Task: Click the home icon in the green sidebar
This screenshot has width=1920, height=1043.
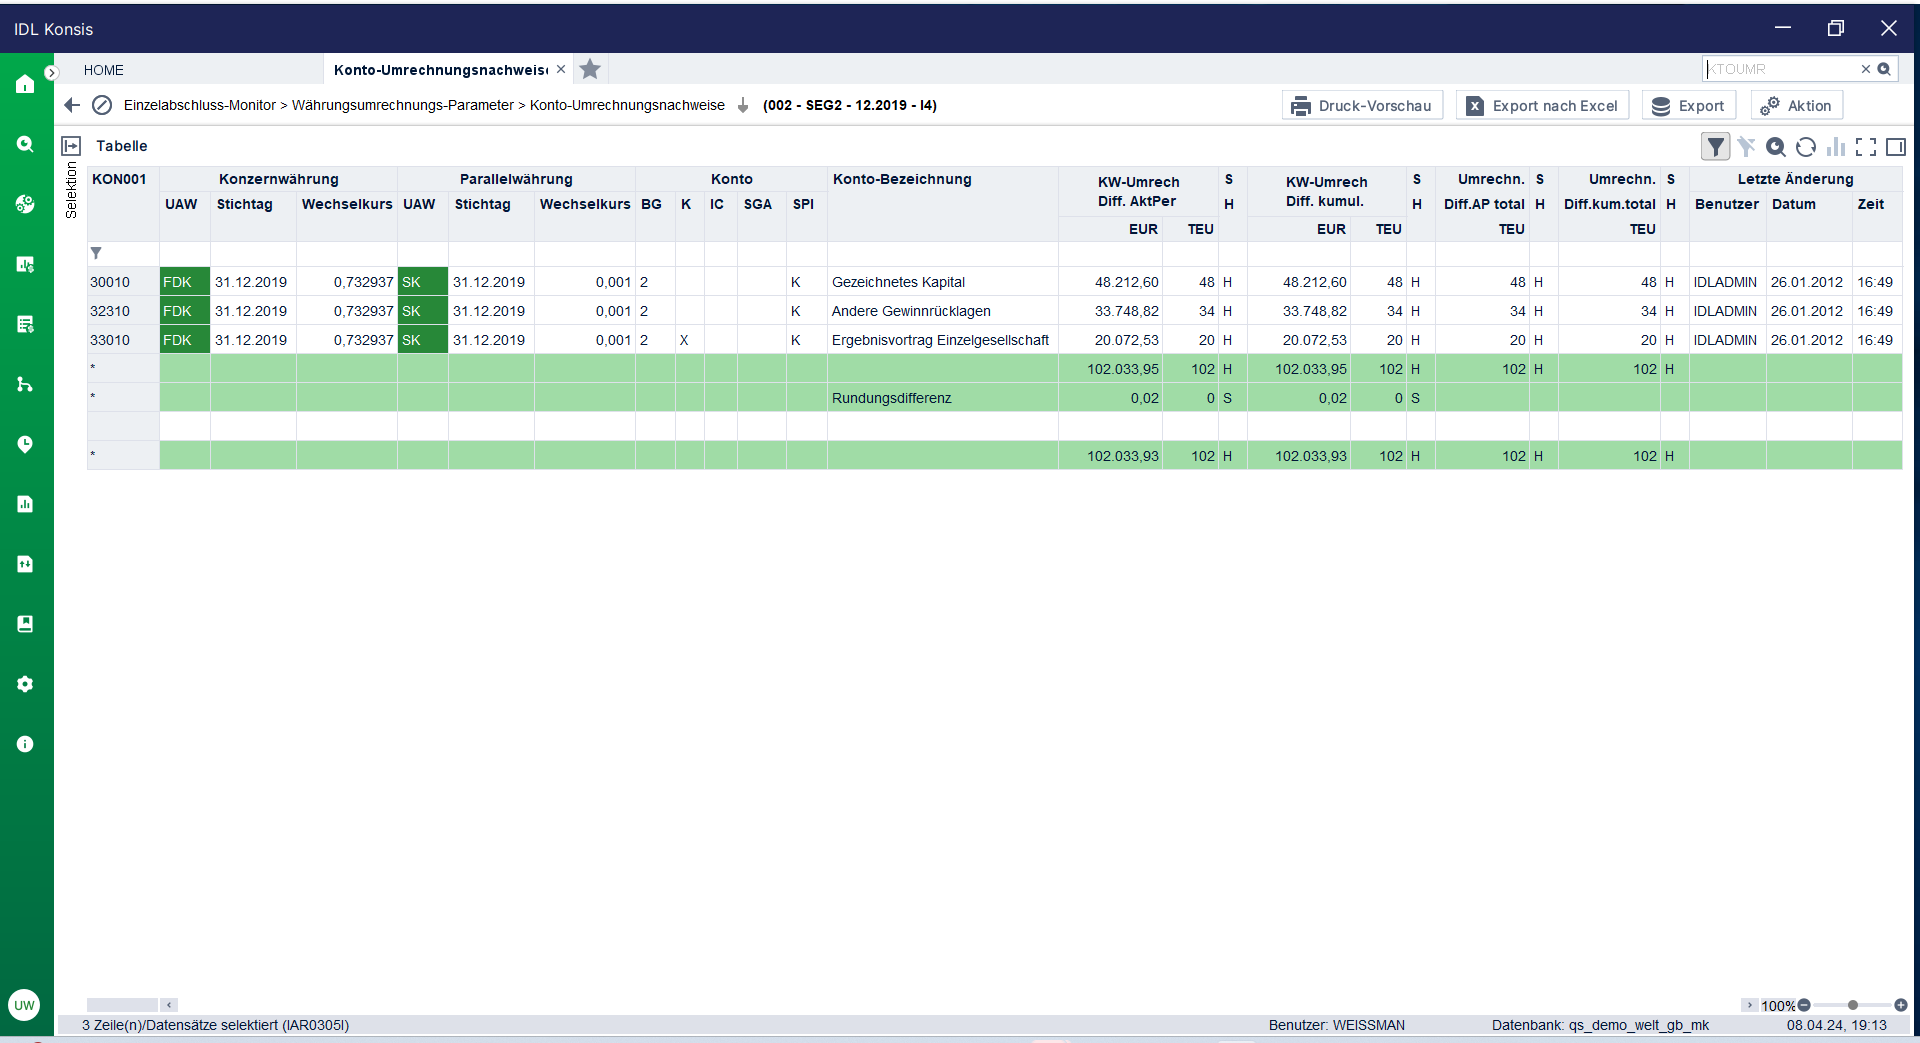Action: (25, 84)
